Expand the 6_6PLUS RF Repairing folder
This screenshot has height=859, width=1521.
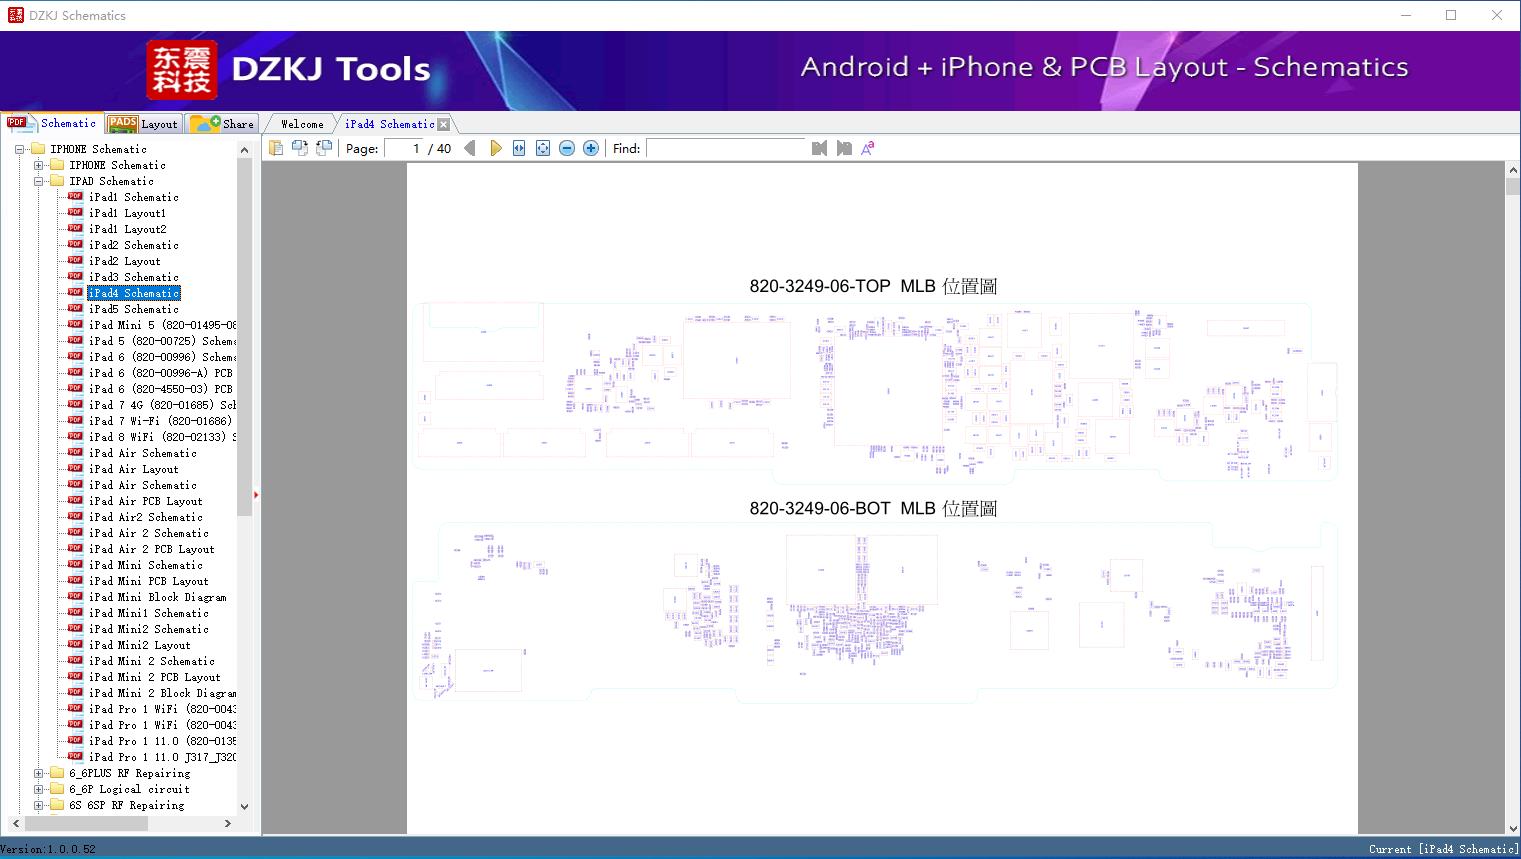tap(38, 773)
